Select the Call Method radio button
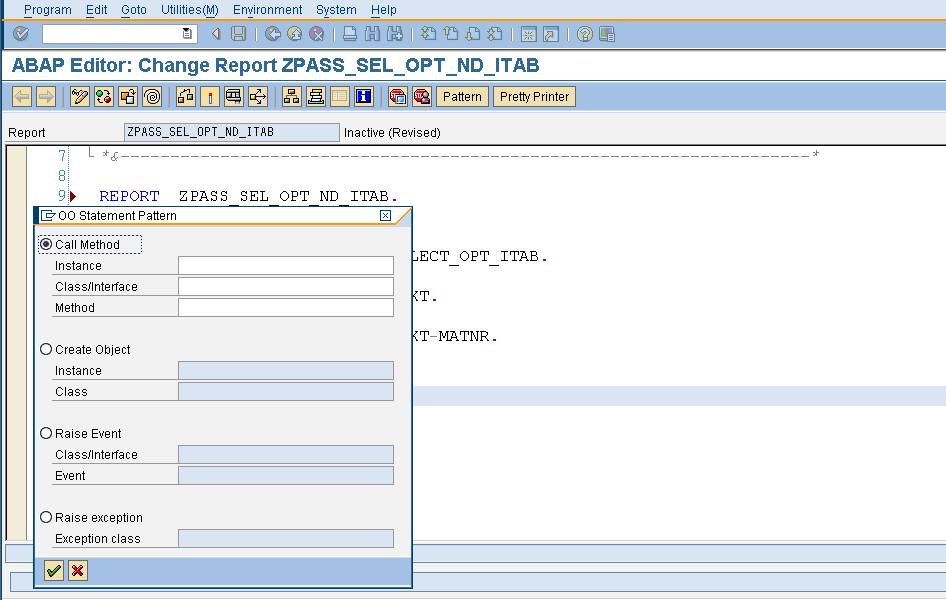 [x=46, y=244]
